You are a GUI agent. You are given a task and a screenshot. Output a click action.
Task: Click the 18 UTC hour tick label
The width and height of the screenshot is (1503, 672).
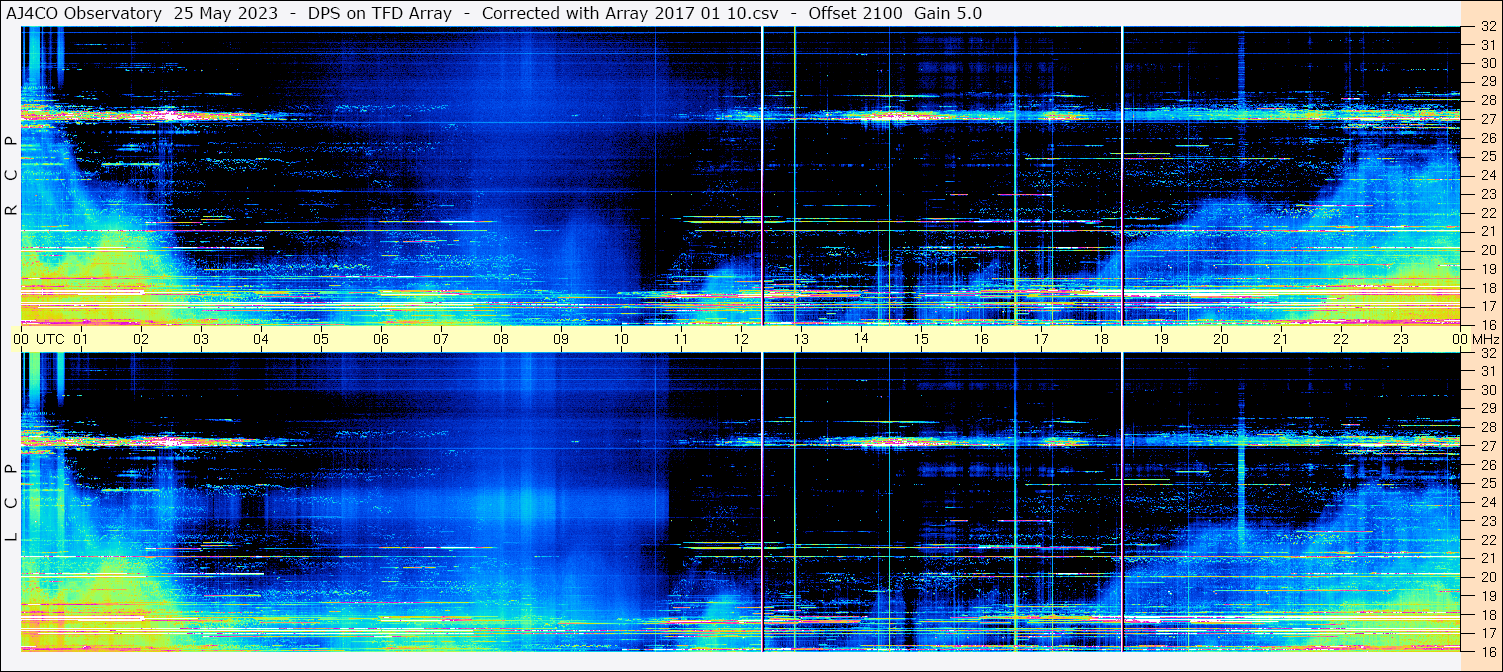pyautogui.click(x=1101, y=339)
